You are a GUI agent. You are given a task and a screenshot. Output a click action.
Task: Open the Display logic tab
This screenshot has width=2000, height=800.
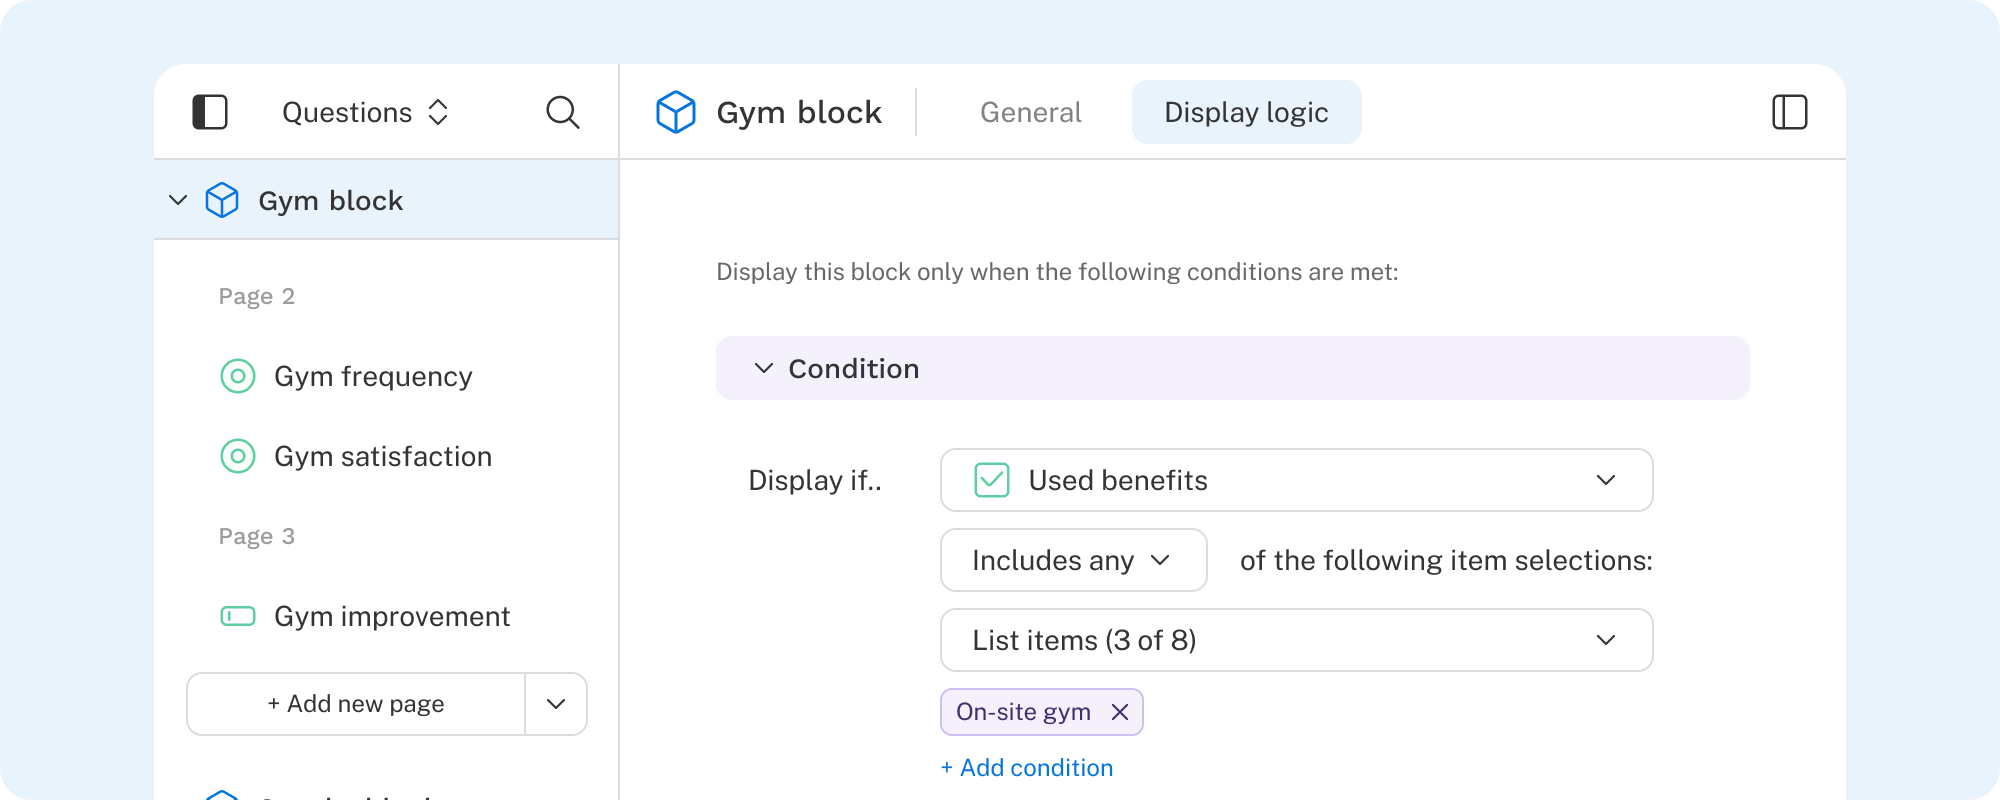click(x=1245, y=112)
